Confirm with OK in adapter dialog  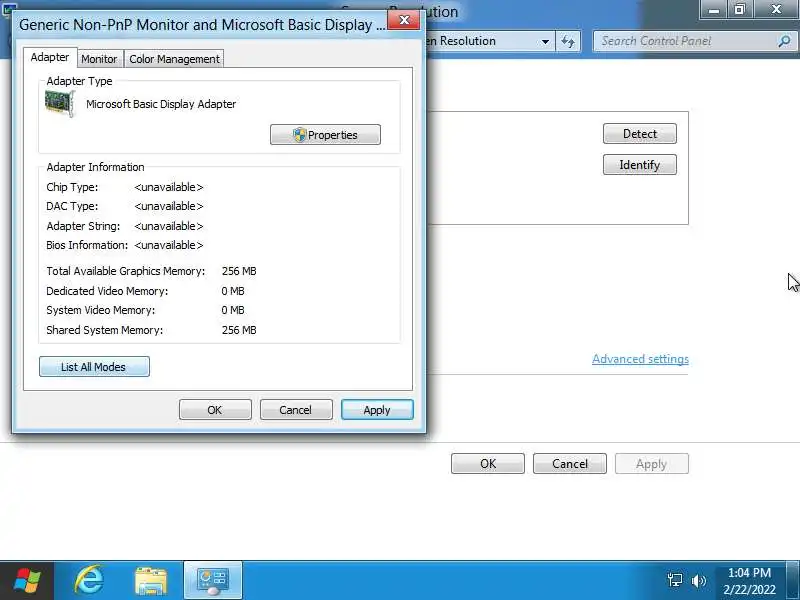[215, 410]
